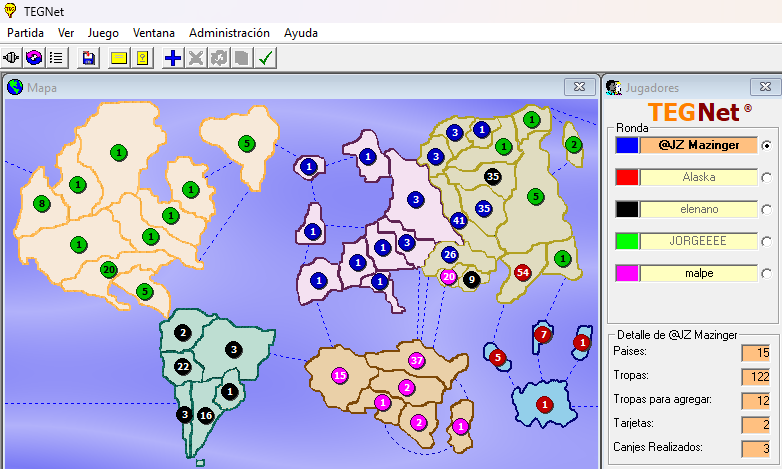Select the green 2 island army marker

(x=574, y=145)
